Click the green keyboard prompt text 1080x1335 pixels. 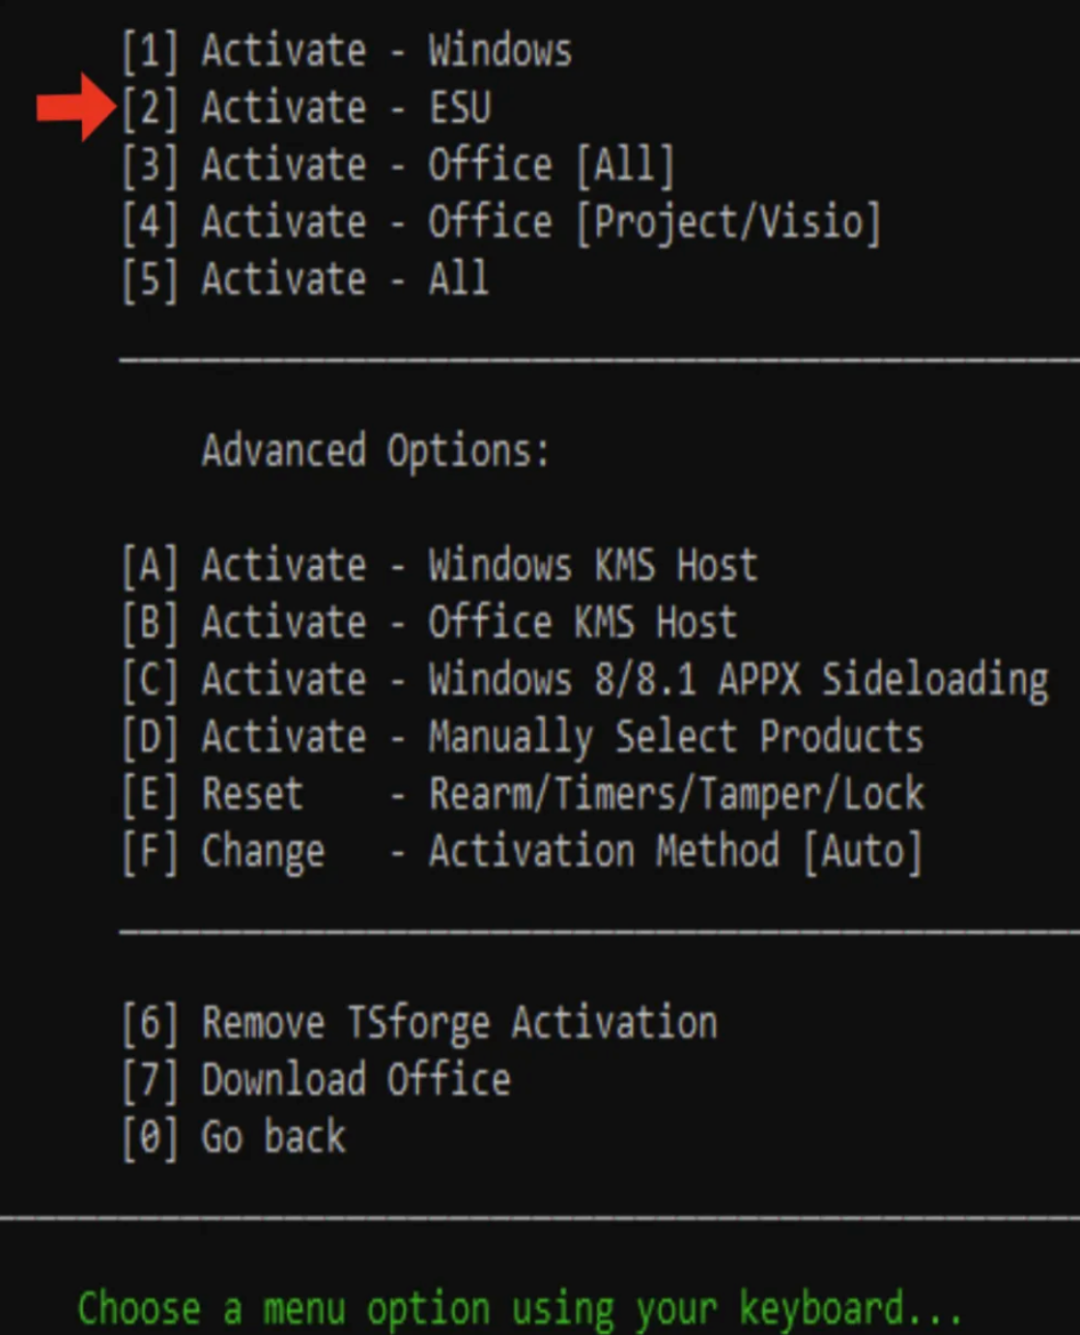click(x=519, y=1308)
